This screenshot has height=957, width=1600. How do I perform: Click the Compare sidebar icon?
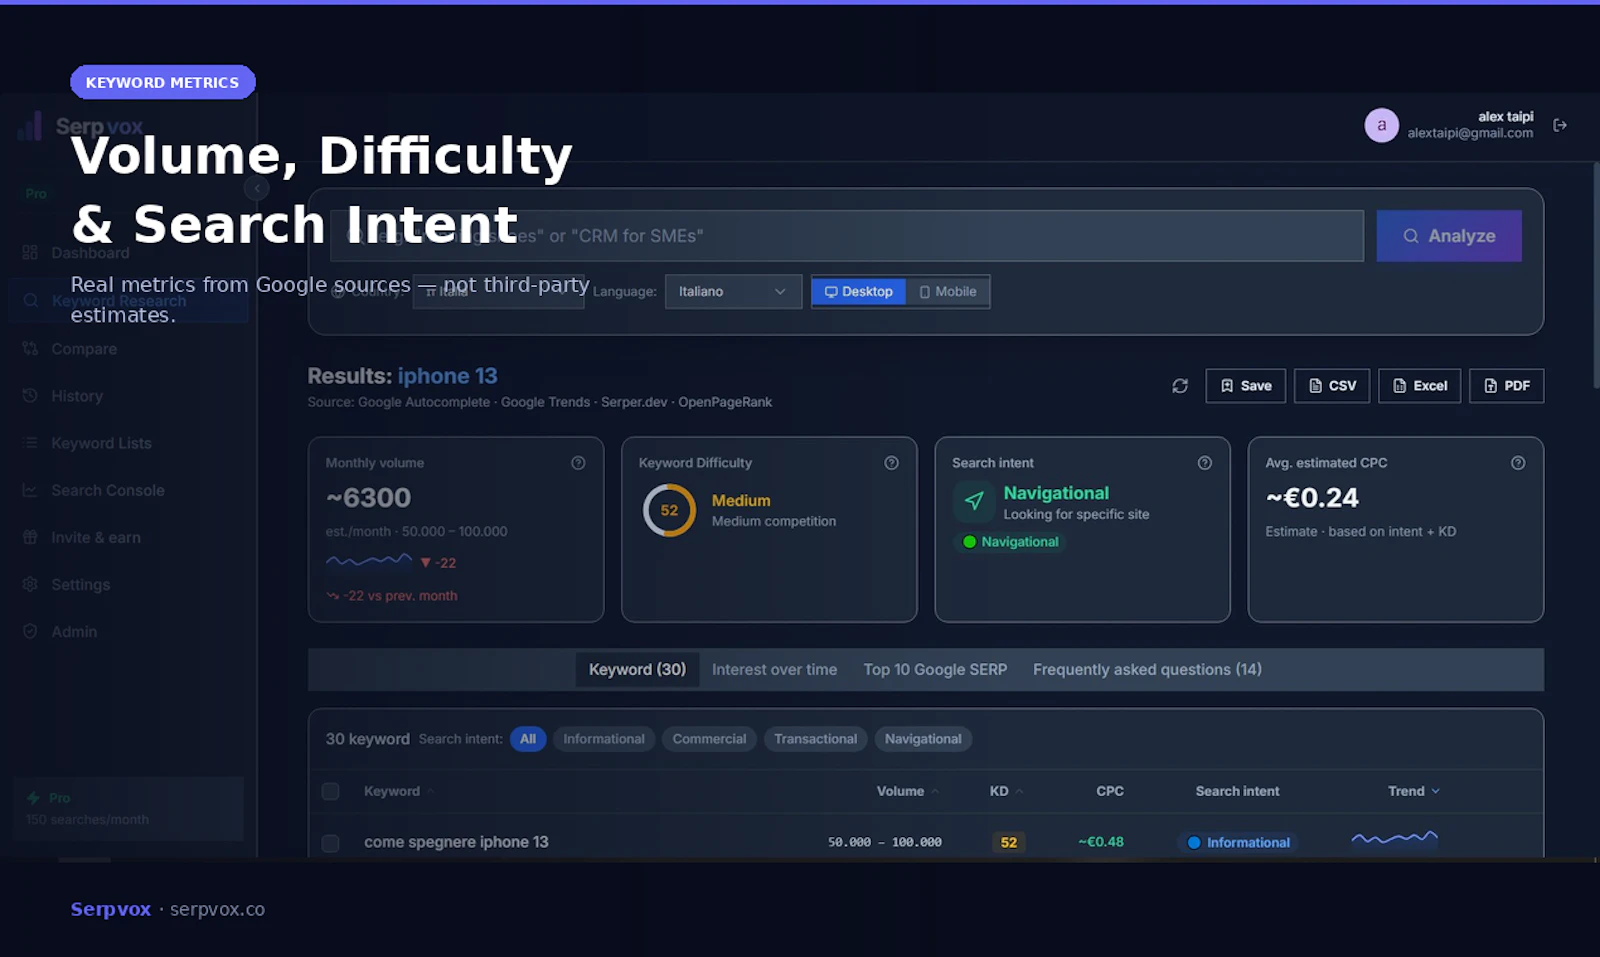30,349
